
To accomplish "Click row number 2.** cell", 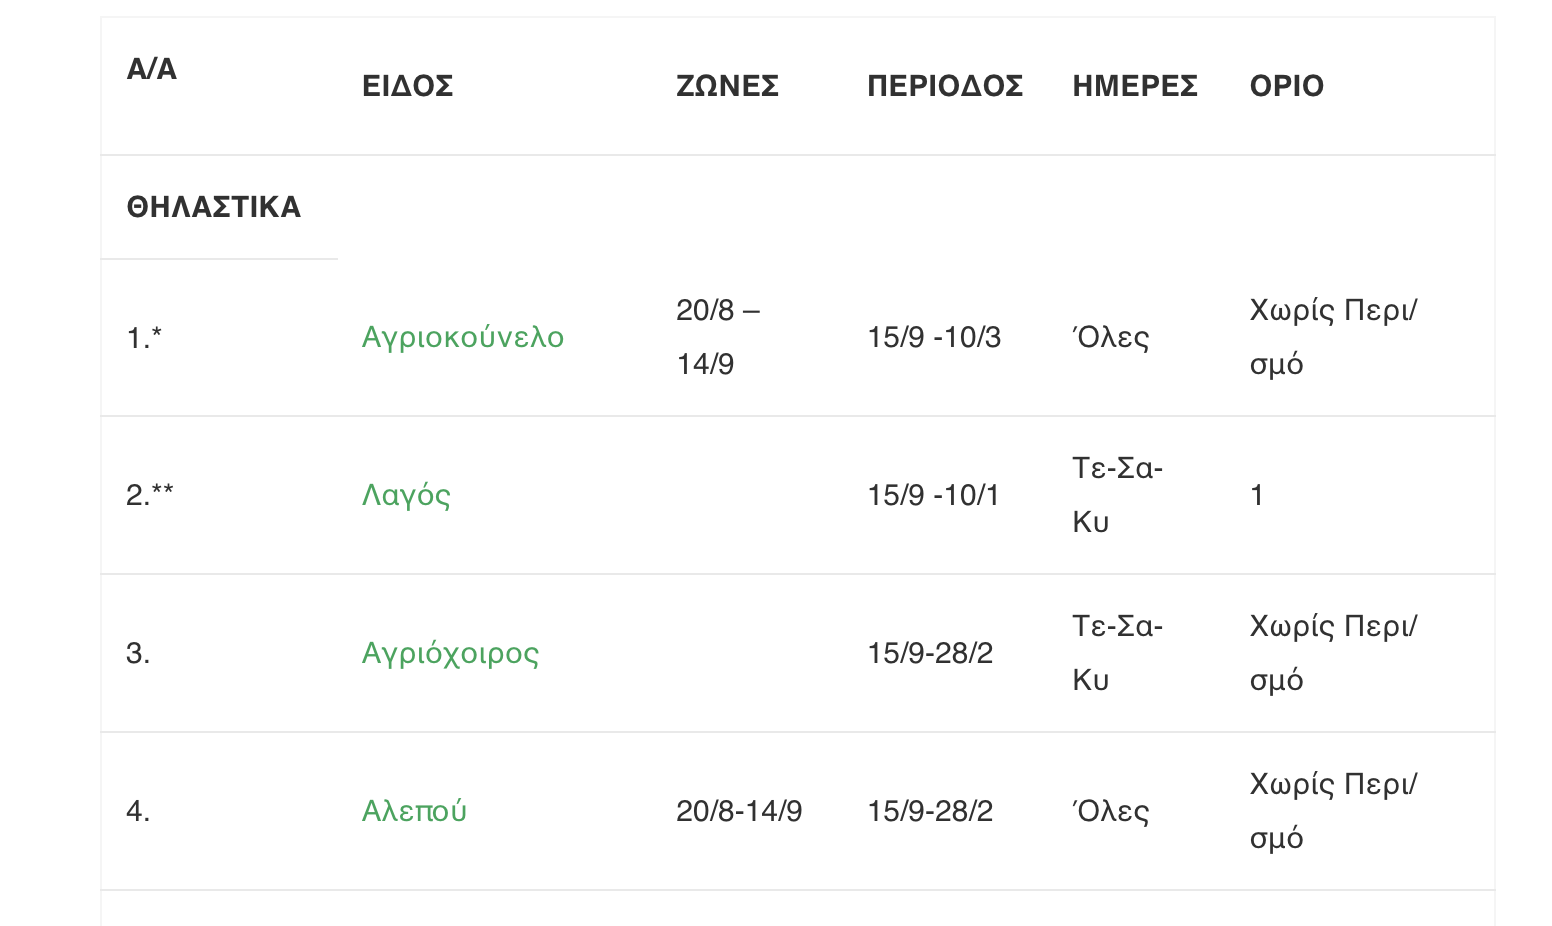I will (x=150, y=495).
